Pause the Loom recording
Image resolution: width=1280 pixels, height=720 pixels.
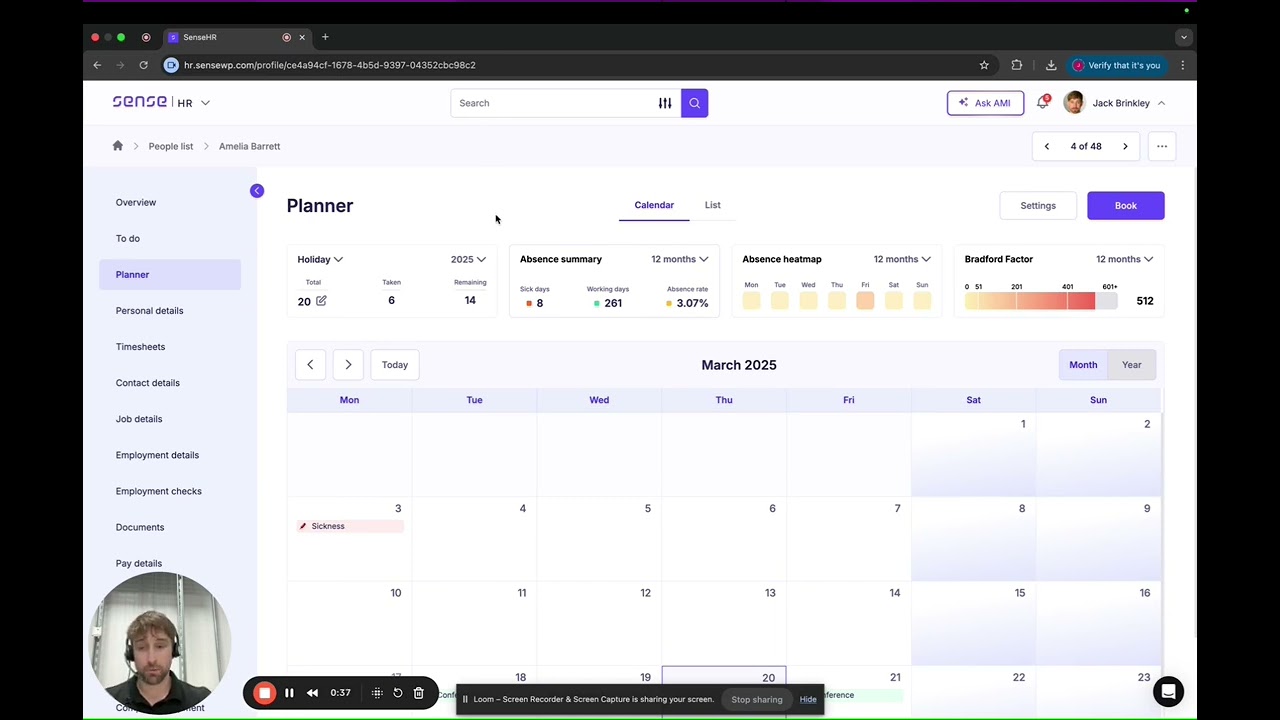point(289,693)
